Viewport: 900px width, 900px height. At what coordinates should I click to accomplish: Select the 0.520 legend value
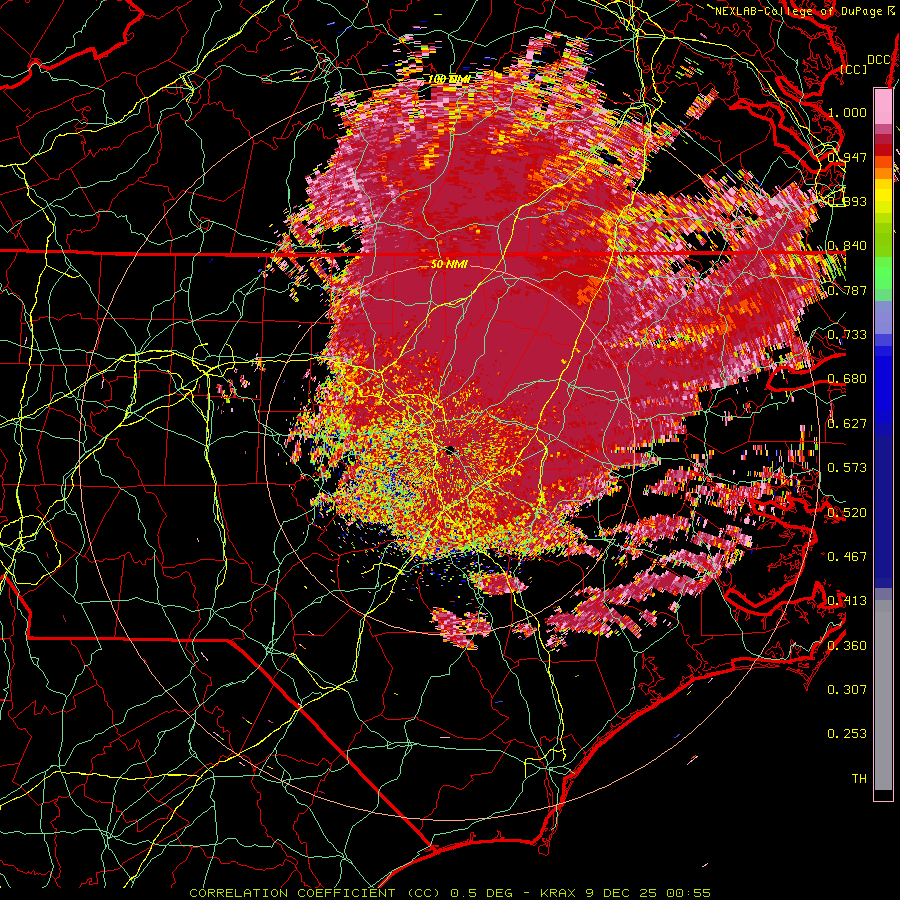pyautogui.click(x=847, y=513)
